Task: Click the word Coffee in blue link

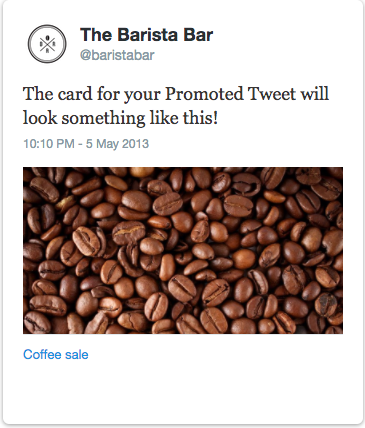Action: (42, 354)
